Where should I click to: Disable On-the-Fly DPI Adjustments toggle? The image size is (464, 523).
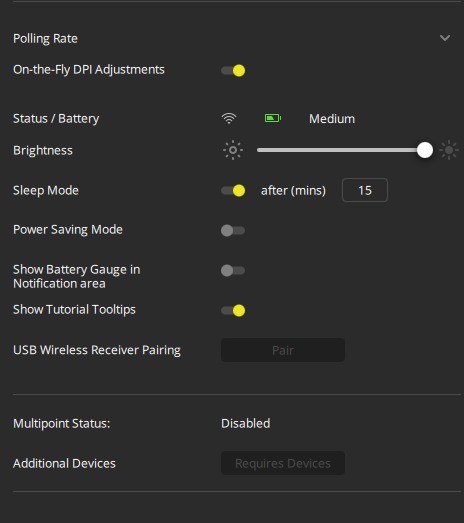[233, 70]
